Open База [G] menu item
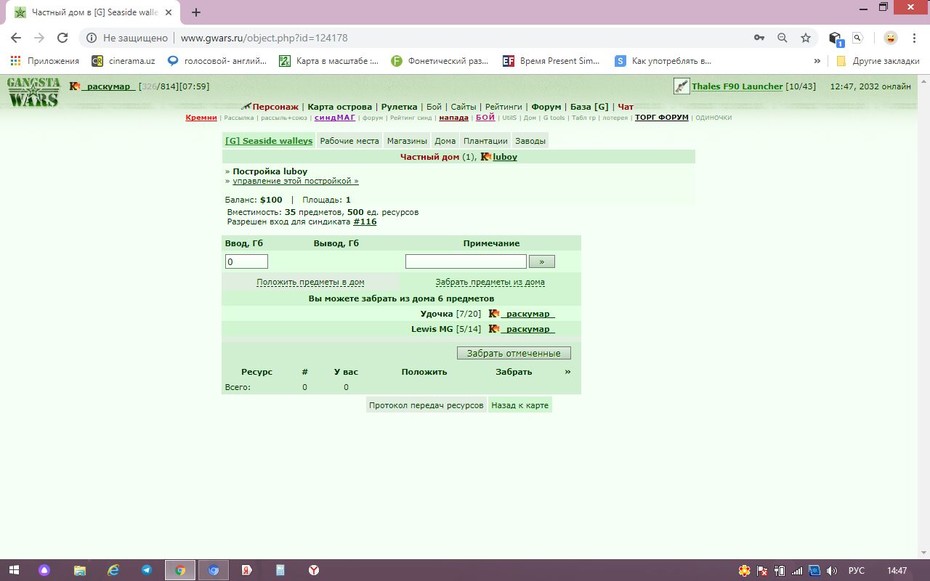Image resolution: width=930 pixels, height=581 pixels. click(590, 107)
